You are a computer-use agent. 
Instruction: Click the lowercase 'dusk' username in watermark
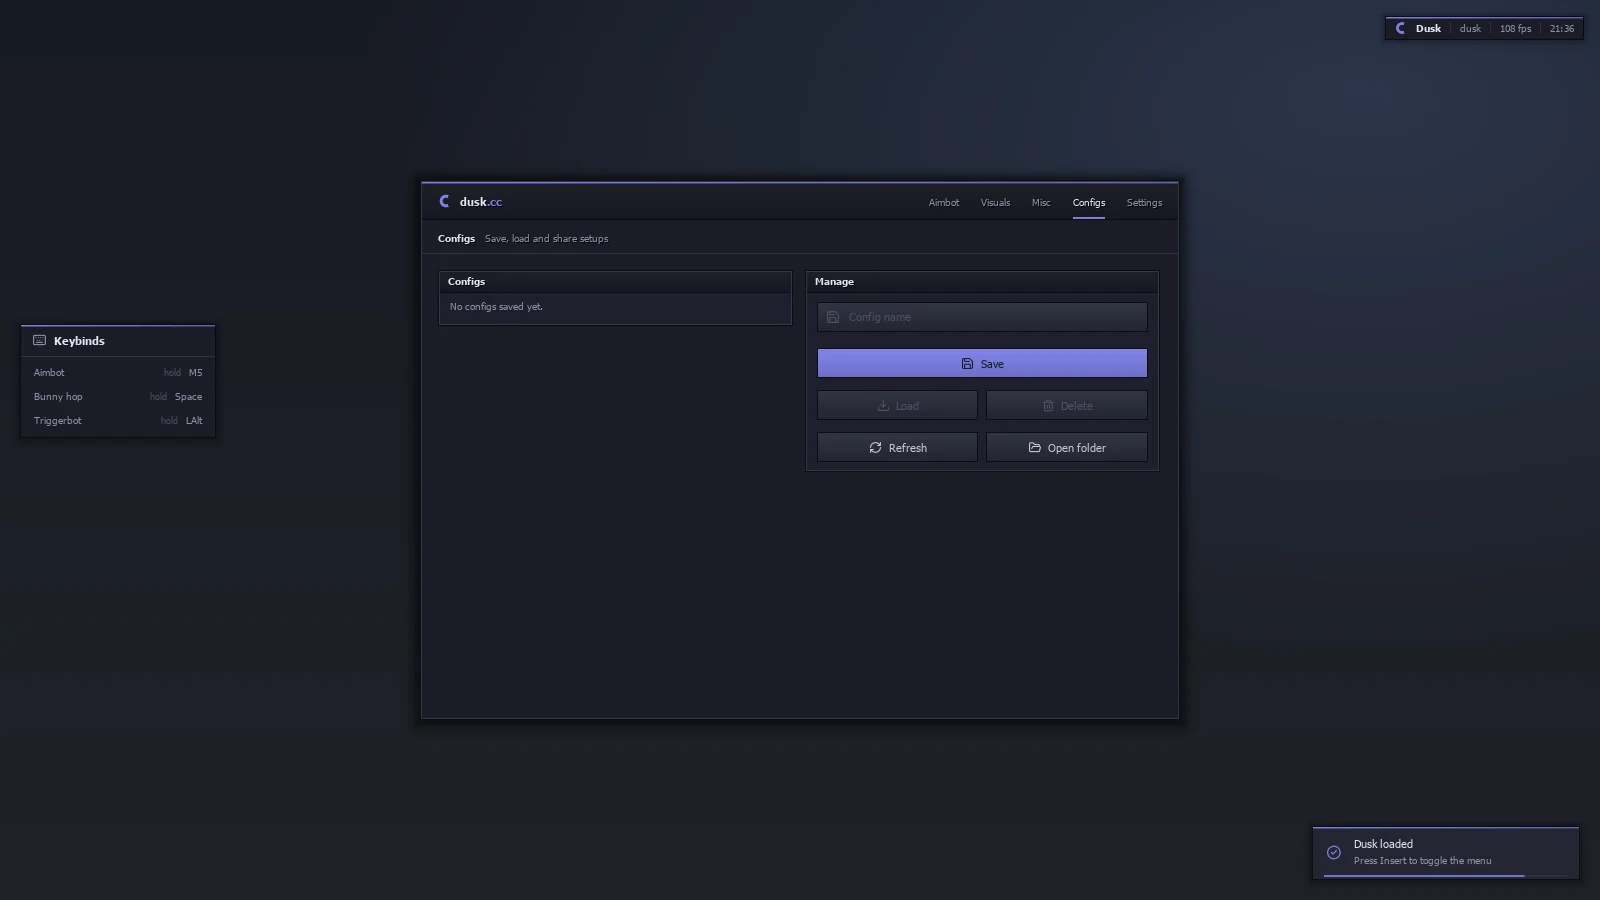point(1470,28)
